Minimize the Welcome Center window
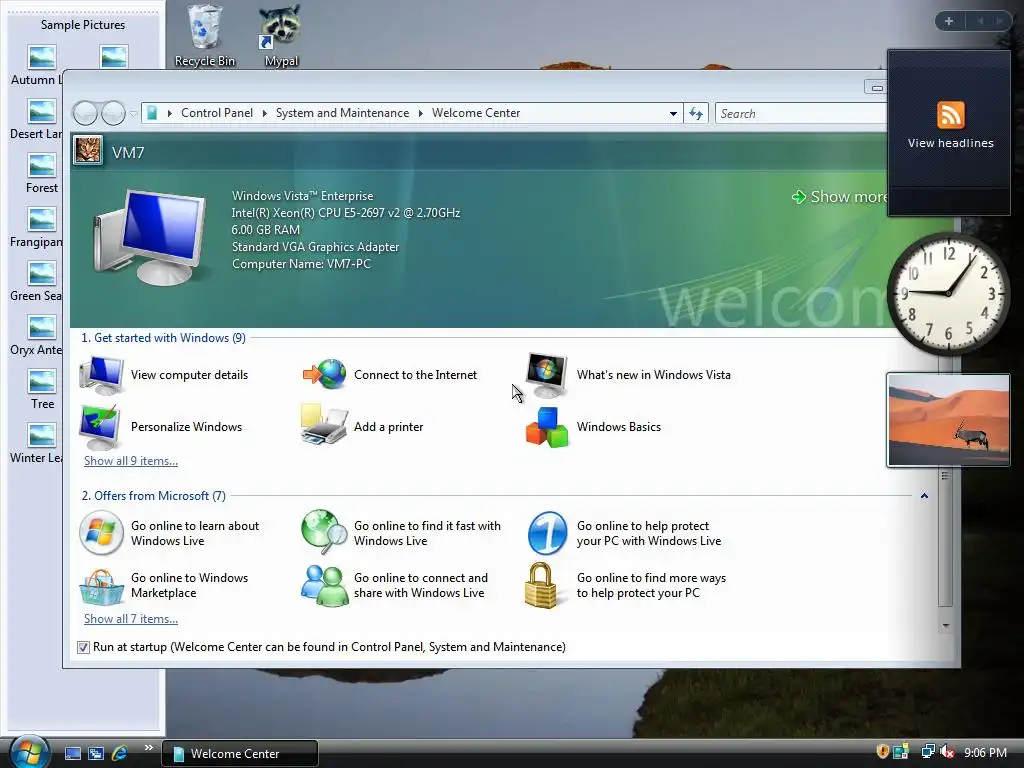This screenshot has width=1024, height=768. [876, 88]
